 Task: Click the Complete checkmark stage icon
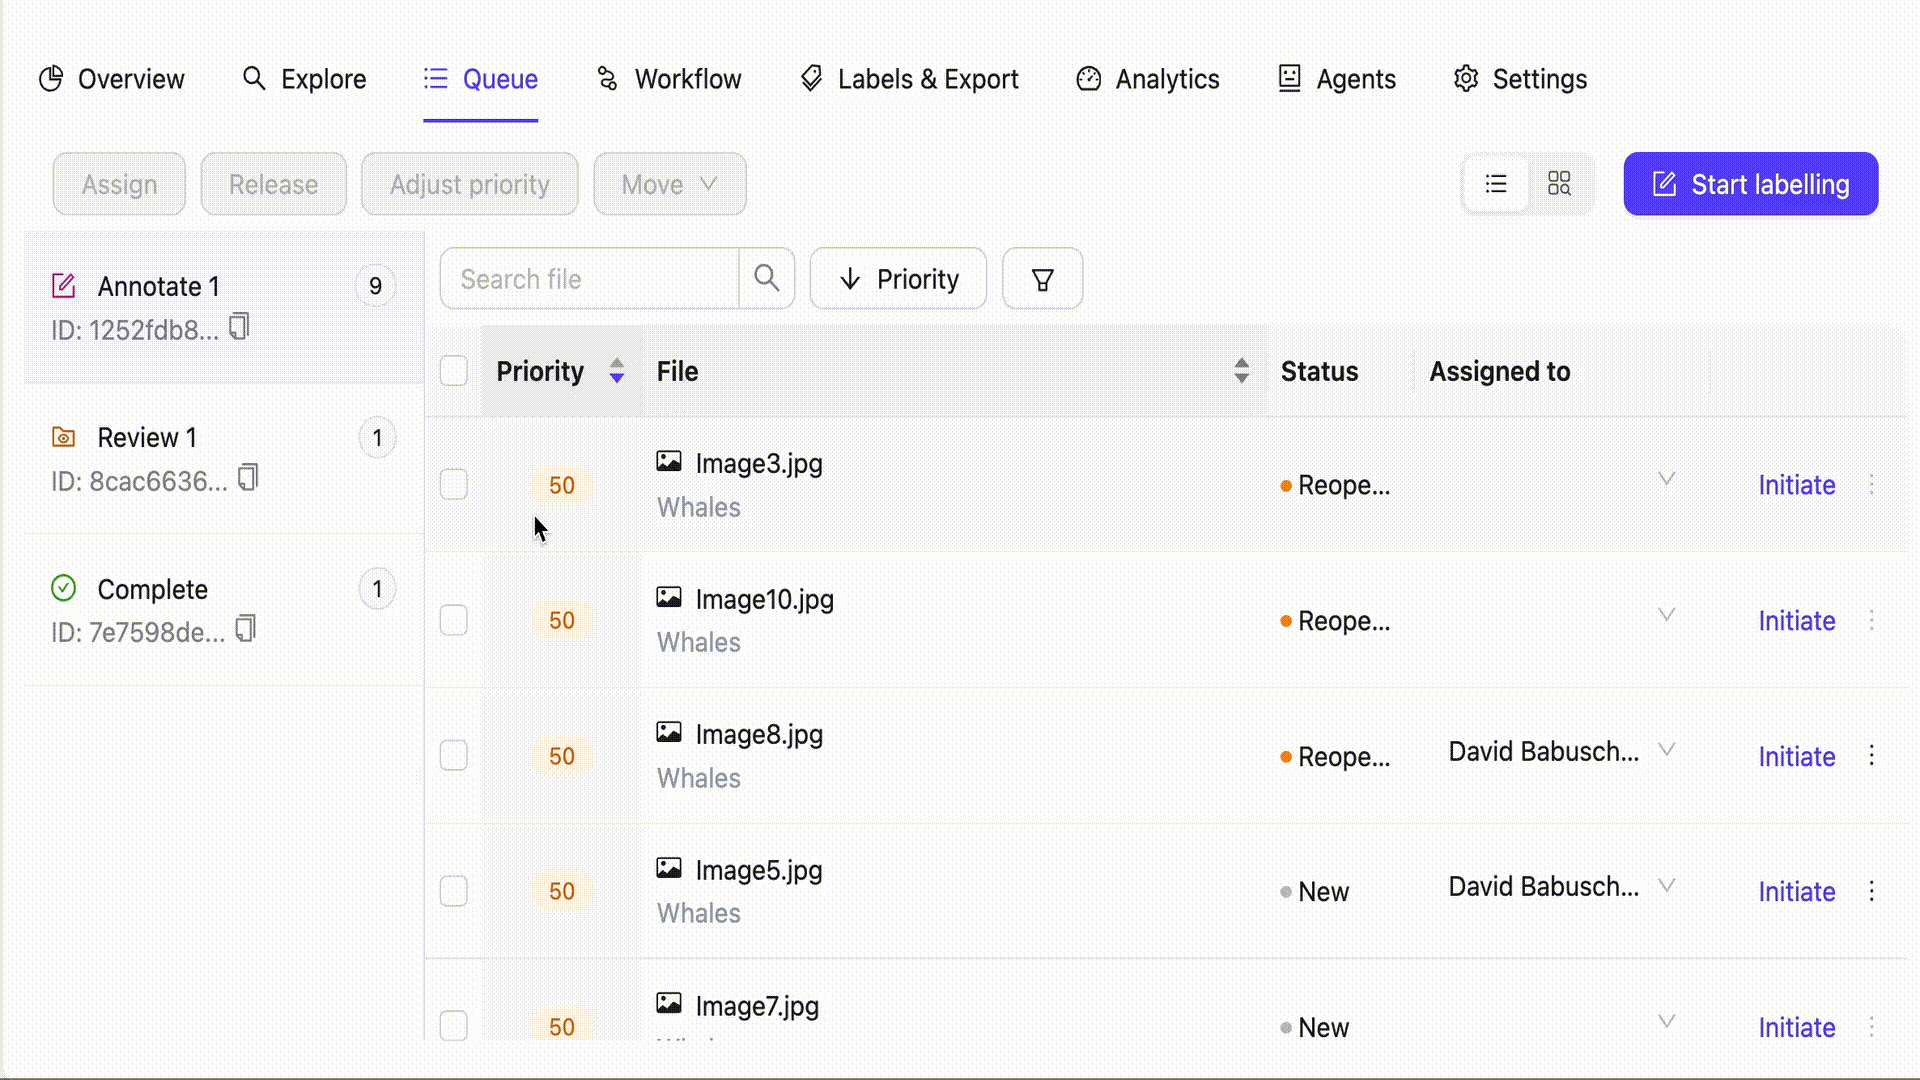pyautogui.click(x=64, y=588)
